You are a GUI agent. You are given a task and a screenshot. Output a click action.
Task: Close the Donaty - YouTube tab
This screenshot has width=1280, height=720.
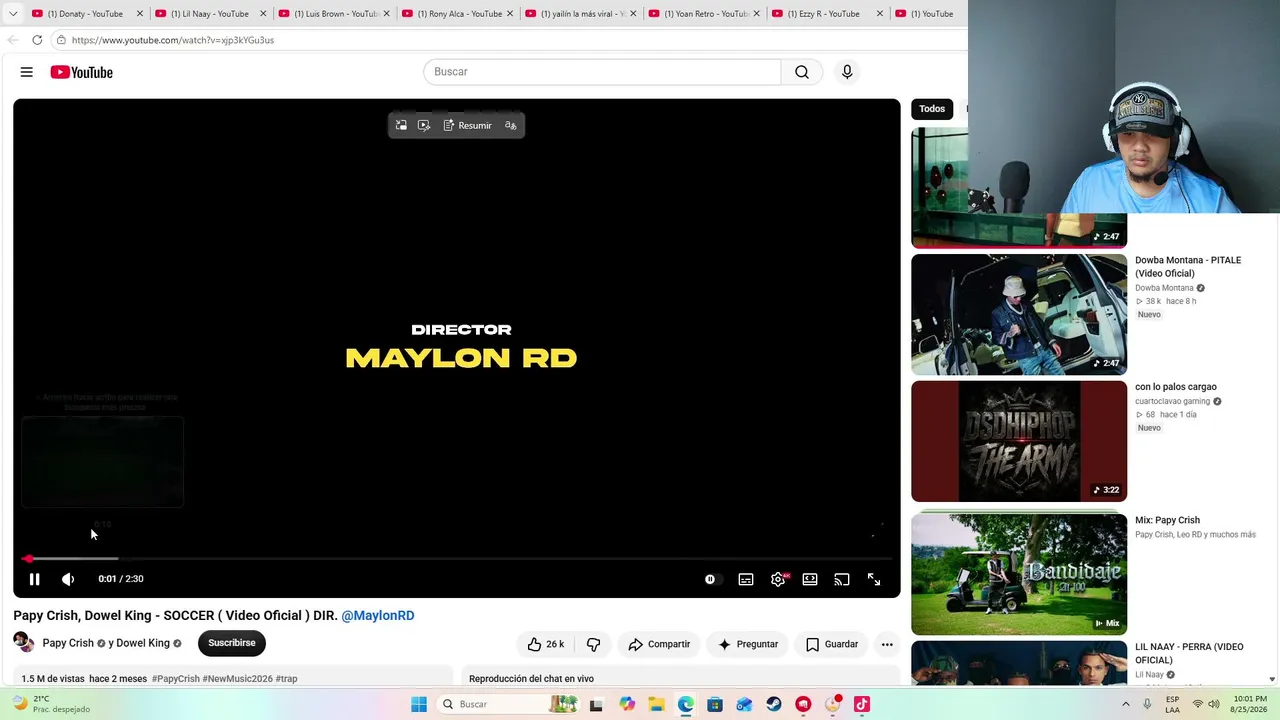140,14
